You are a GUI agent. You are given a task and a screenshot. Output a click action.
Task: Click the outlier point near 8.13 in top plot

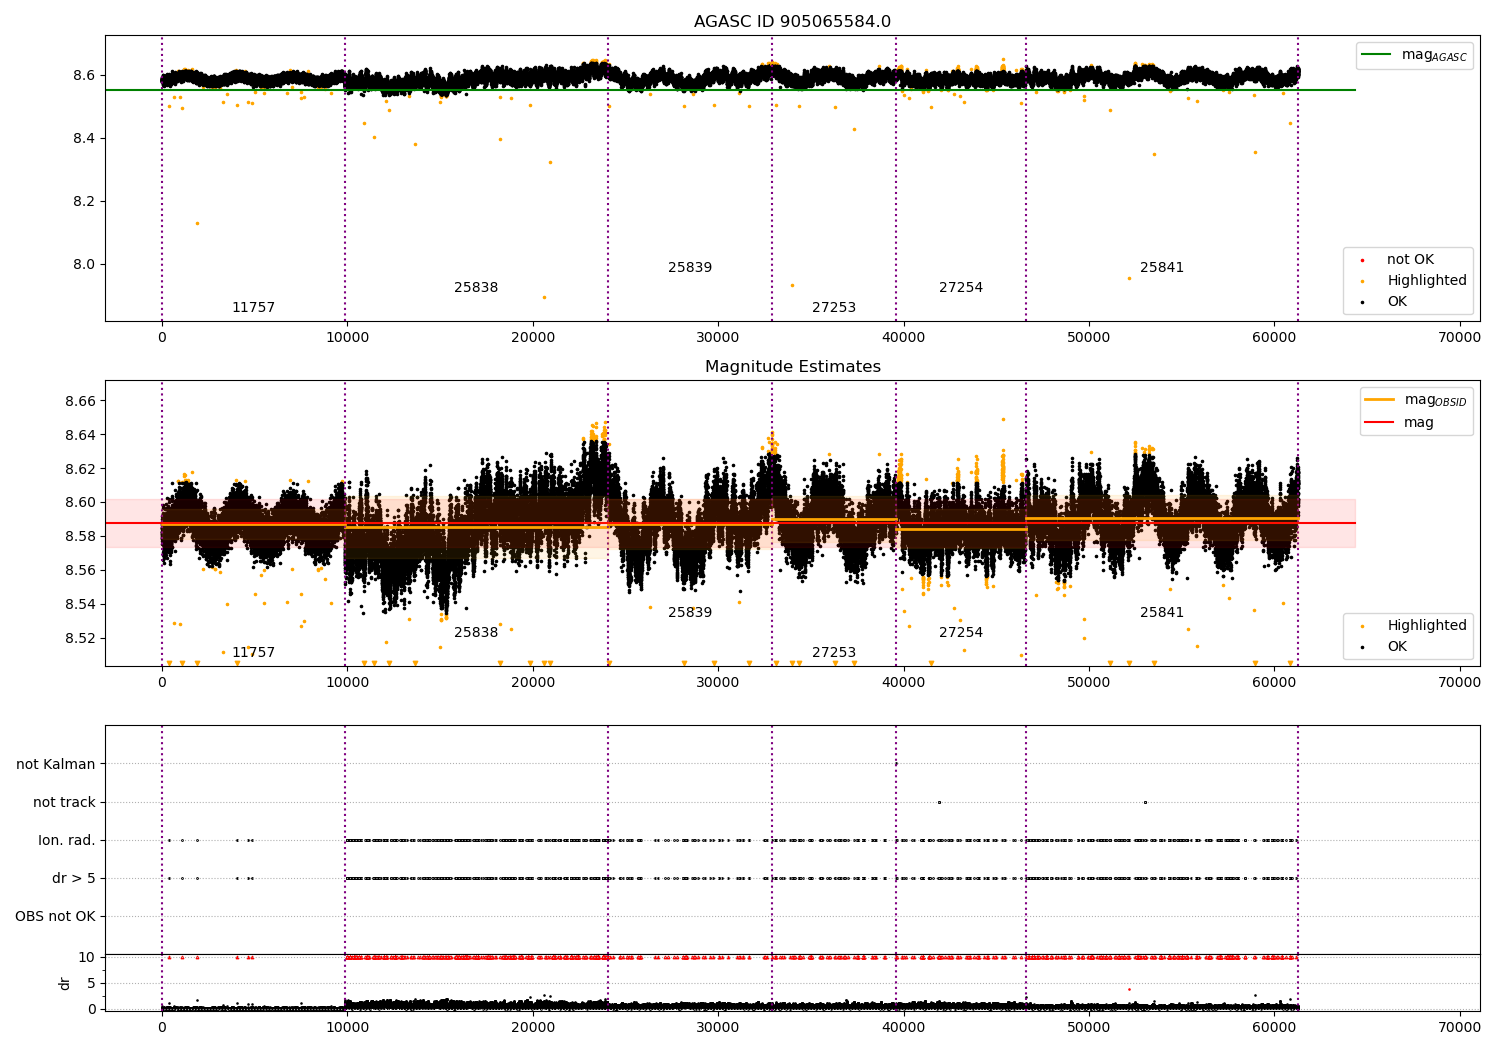[197, 223]
